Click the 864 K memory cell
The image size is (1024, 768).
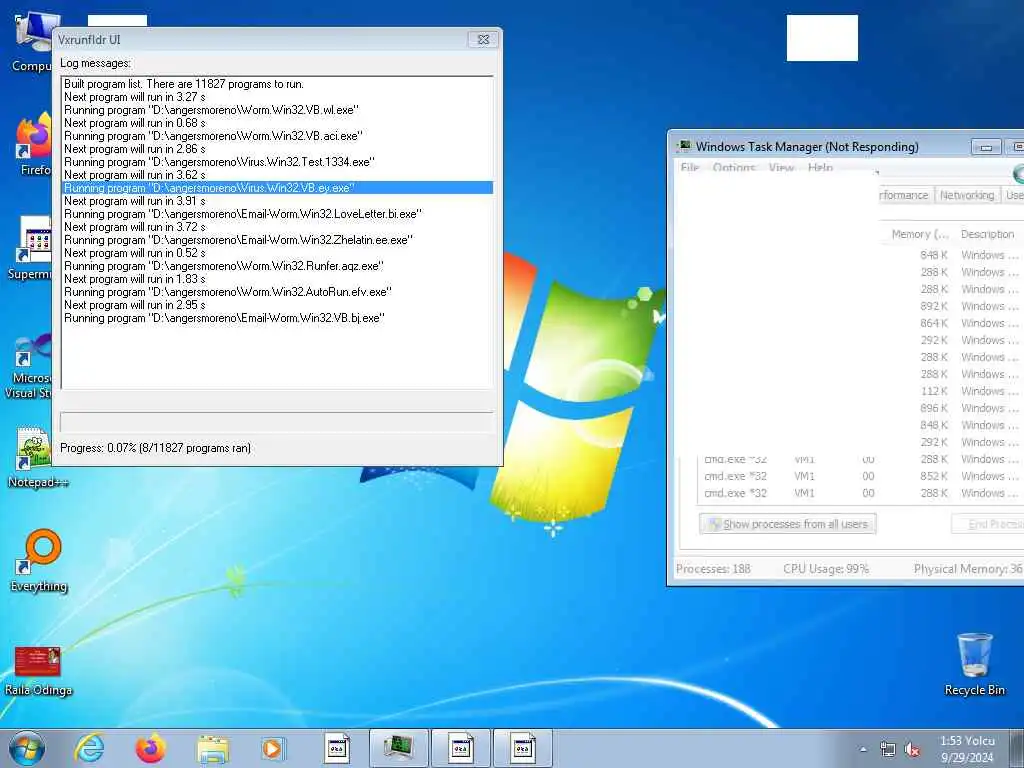tap(934, 323)
